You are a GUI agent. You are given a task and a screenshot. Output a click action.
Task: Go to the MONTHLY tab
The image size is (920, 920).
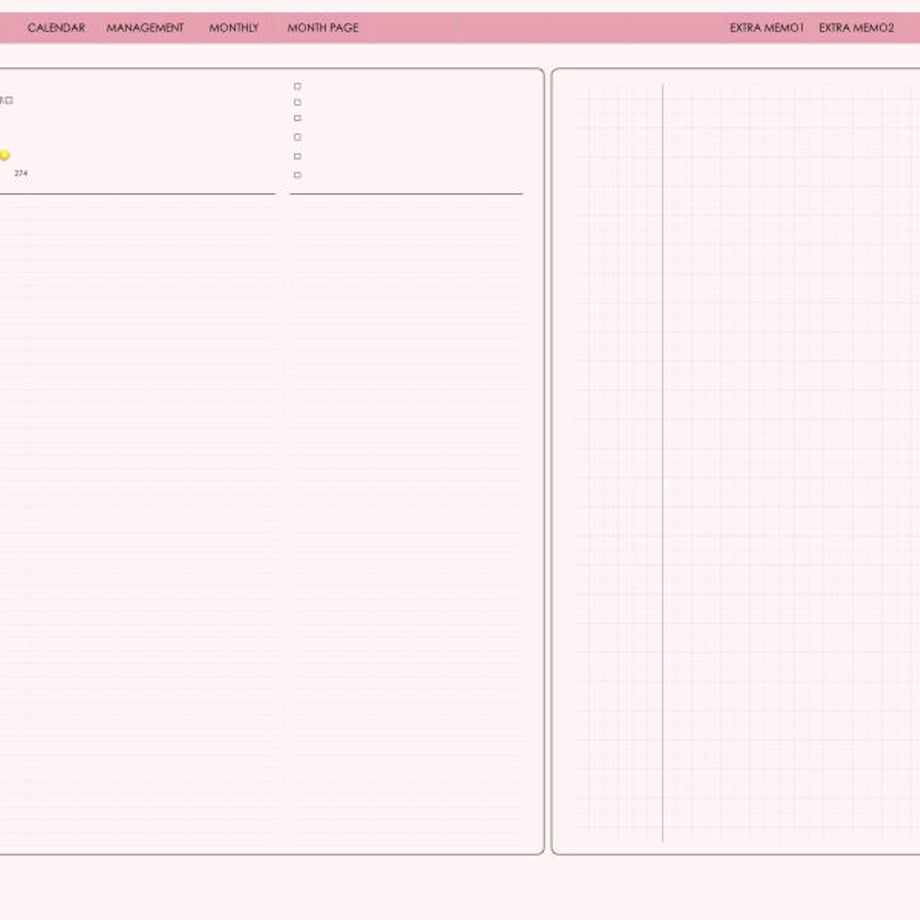234,28
